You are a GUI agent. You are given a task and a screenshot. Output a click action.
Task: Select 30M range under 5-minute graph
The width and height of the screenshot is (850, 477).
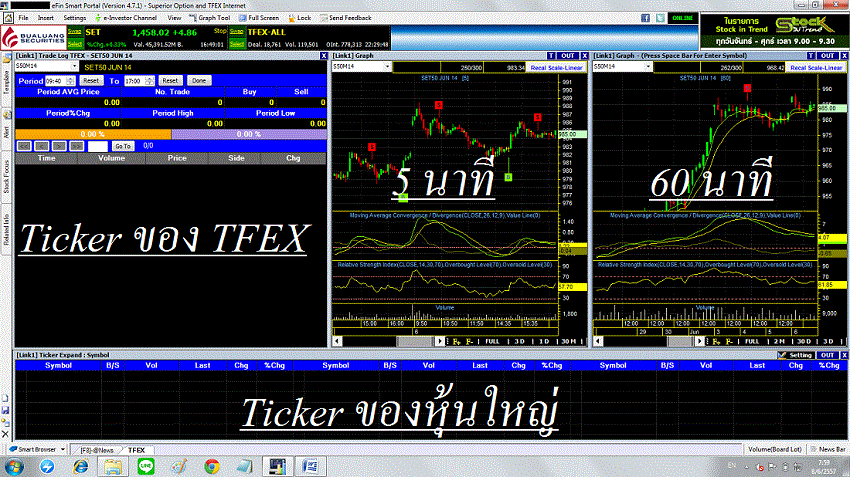tap(568, 341)
